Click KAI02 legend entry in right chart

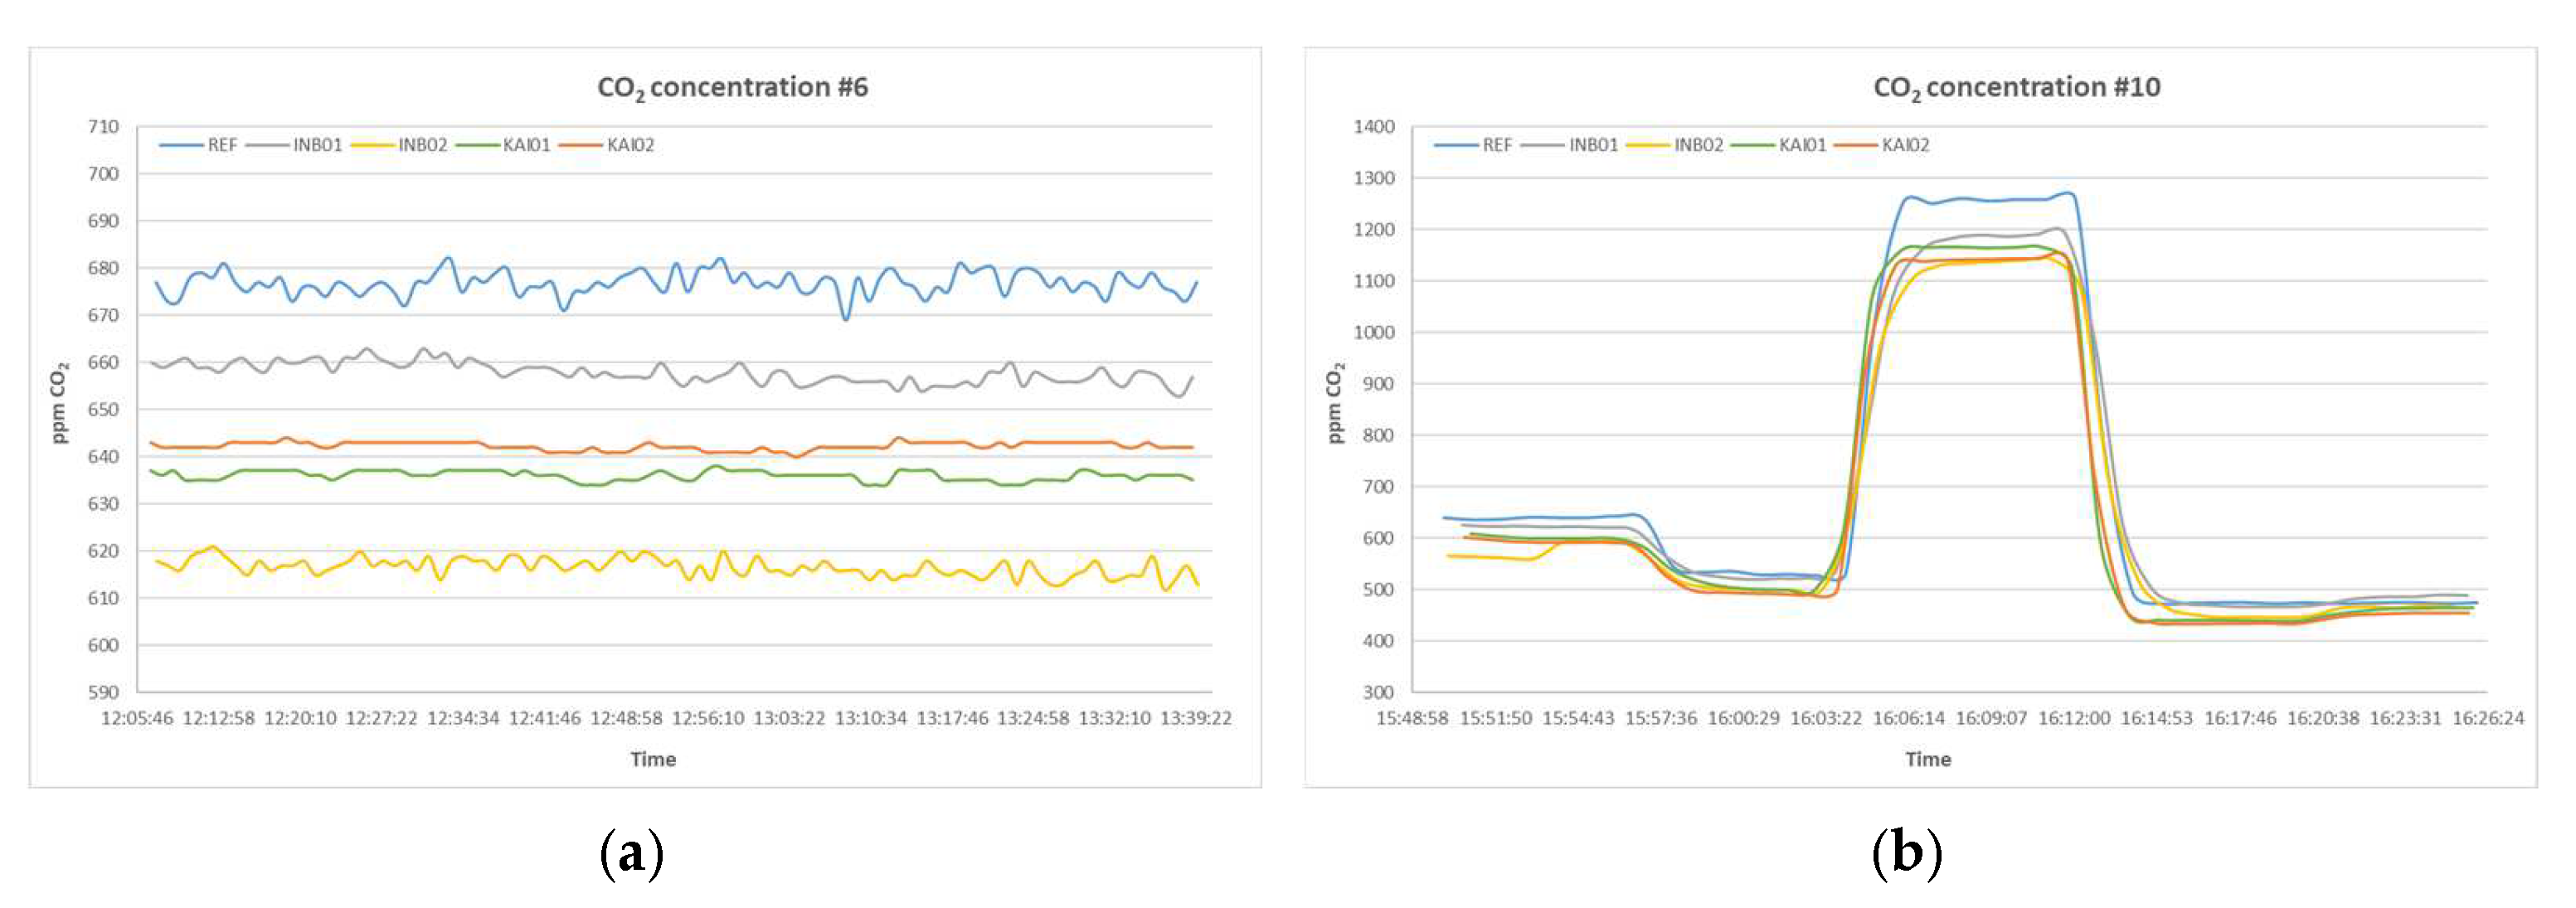(1905, 145)
